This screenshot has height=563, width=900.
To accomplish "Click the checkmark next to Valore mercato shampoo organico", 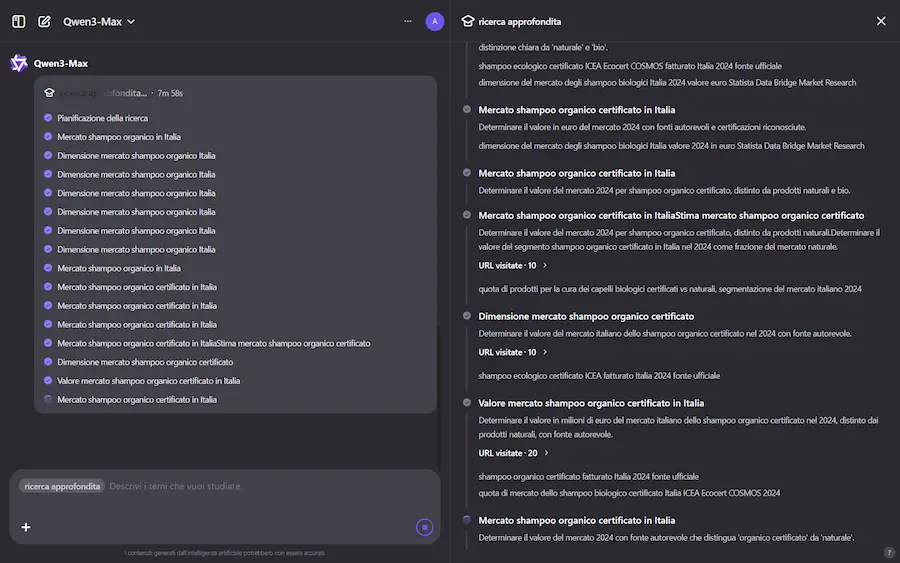I will tap(48, 381).
